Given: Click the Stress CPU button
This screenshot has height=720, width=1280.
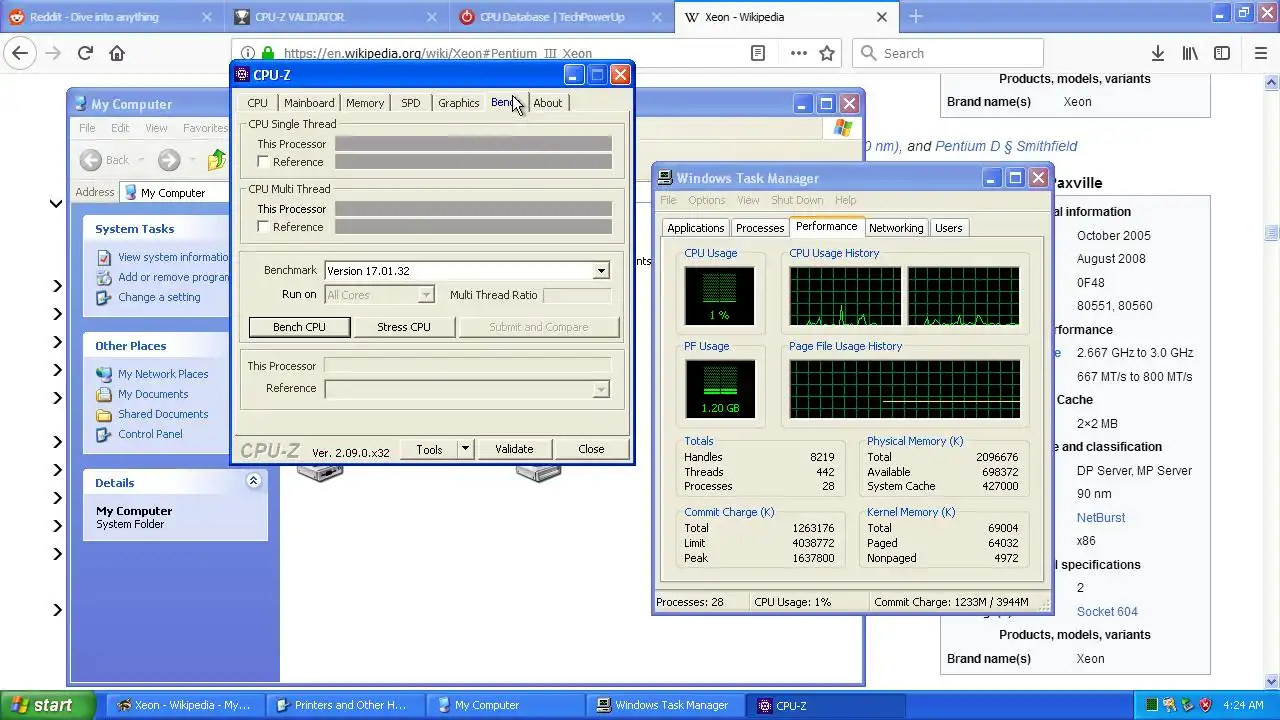Looking at the screenshot, I should (x=404, y=327).
